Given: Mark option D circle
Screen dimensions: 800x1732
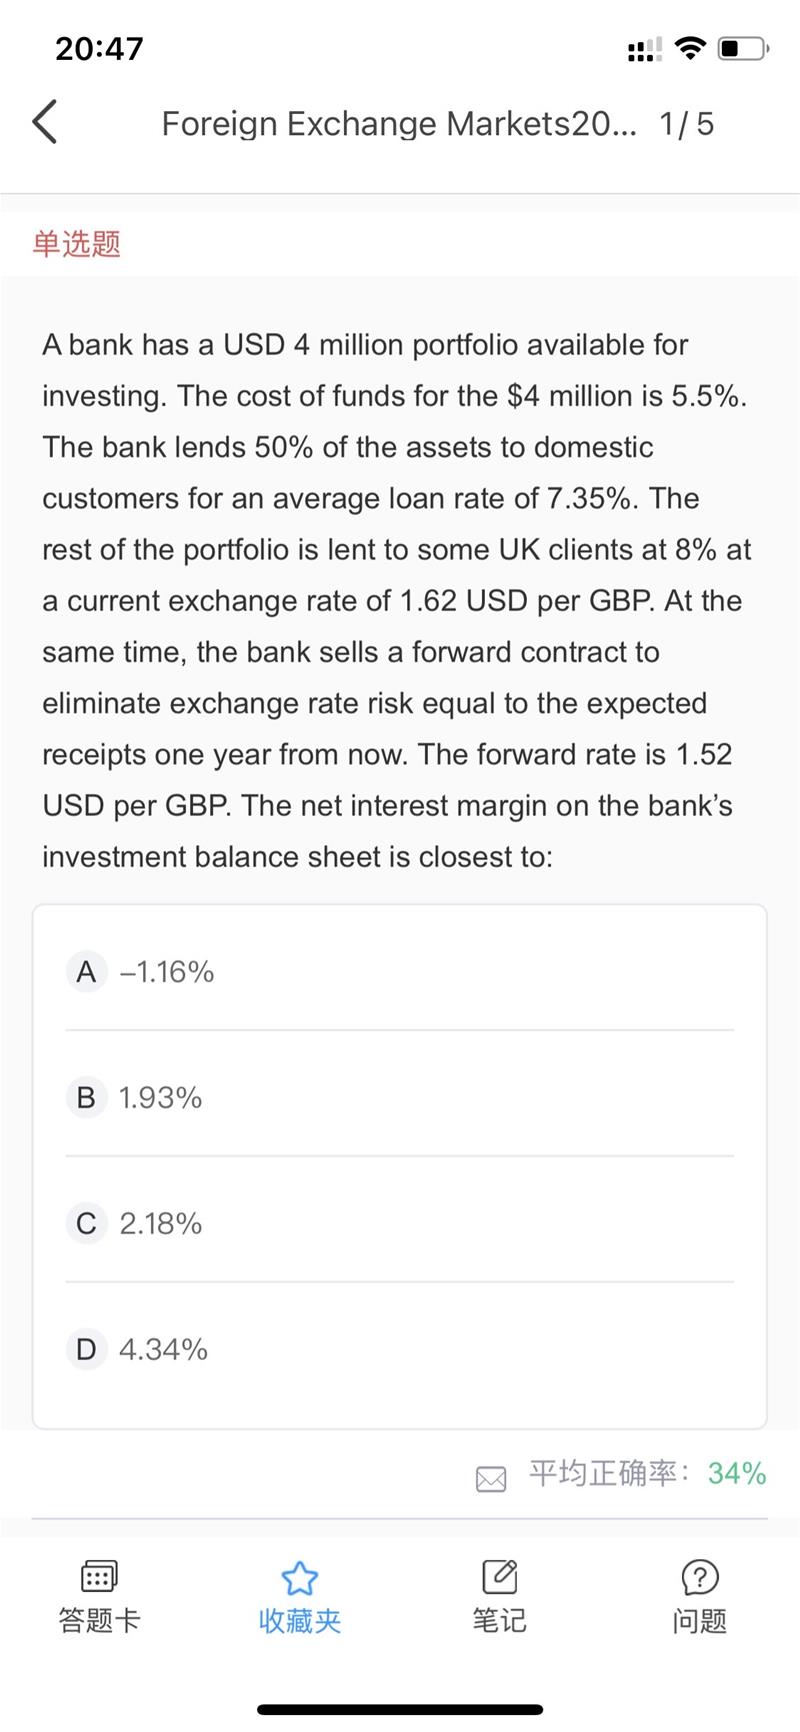Looking at the screenshot, I should 86,1349.
